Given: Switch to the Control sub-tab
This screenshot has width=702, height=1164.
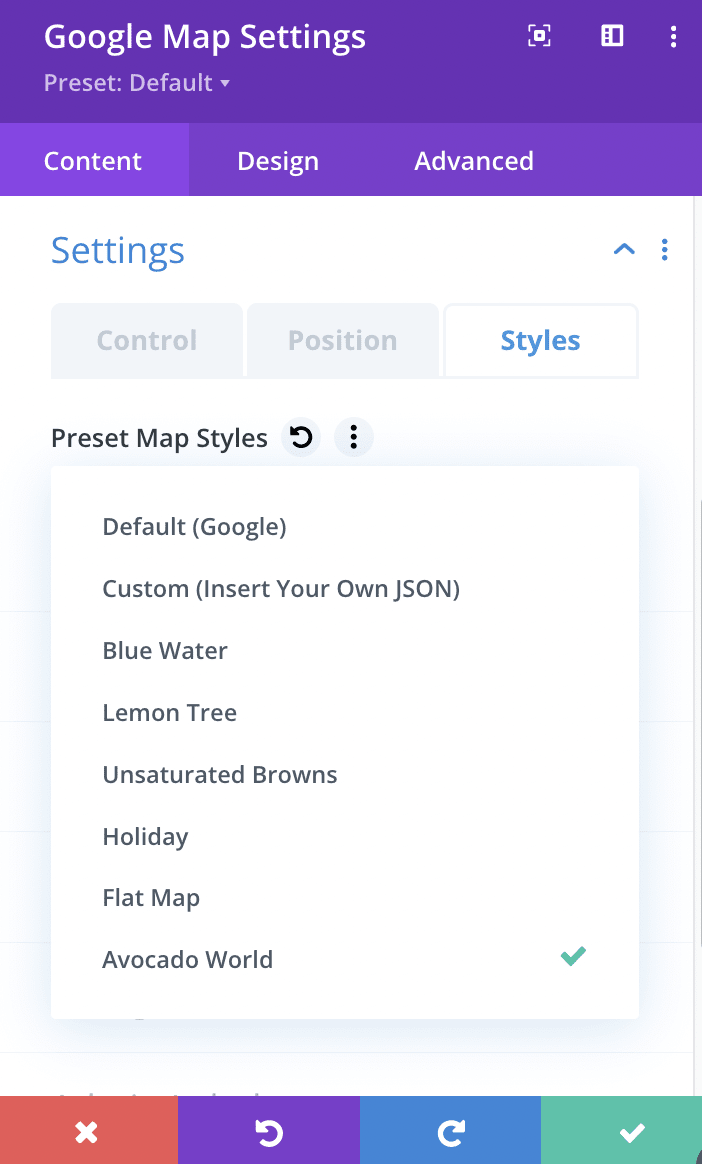Looking at the screenshot, I should click(x=147, y=341).
